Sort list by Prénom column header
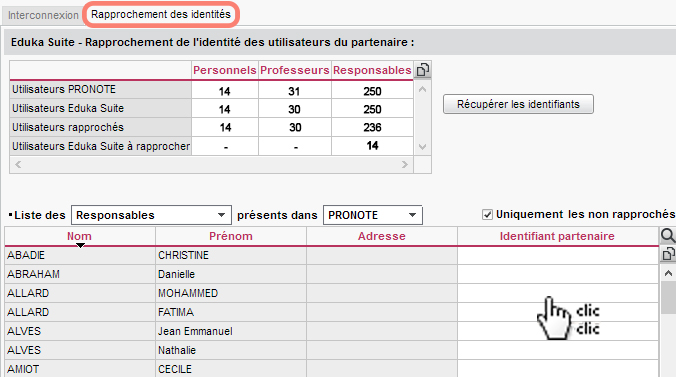The image size is (676, 378). coord(231,236)
